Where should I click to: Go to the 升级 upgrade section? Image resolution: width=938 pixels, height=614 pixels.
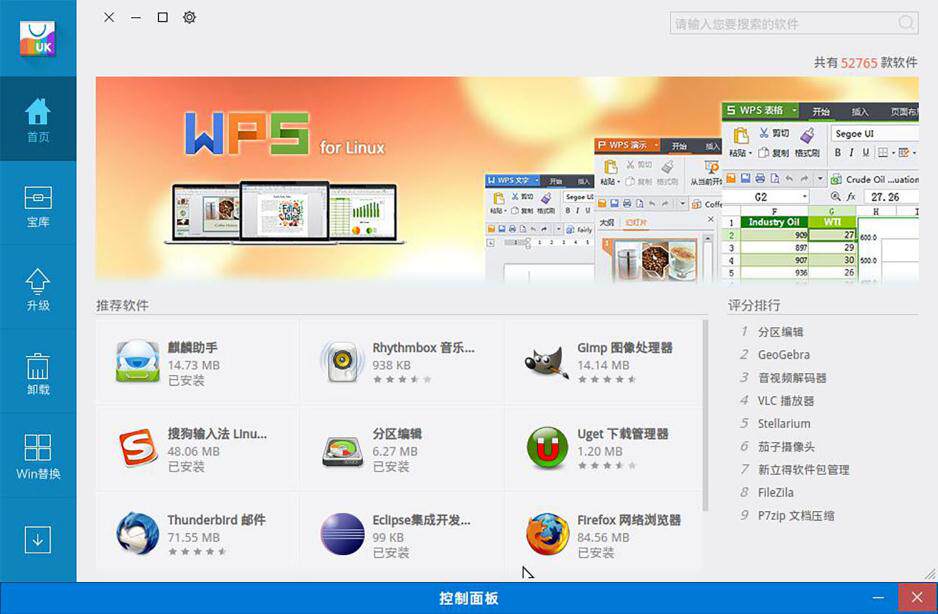(x=38, y=290)
